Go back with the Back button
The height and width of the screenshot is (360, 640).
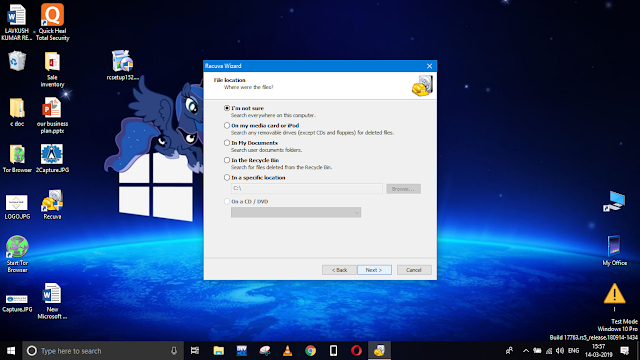339,270
